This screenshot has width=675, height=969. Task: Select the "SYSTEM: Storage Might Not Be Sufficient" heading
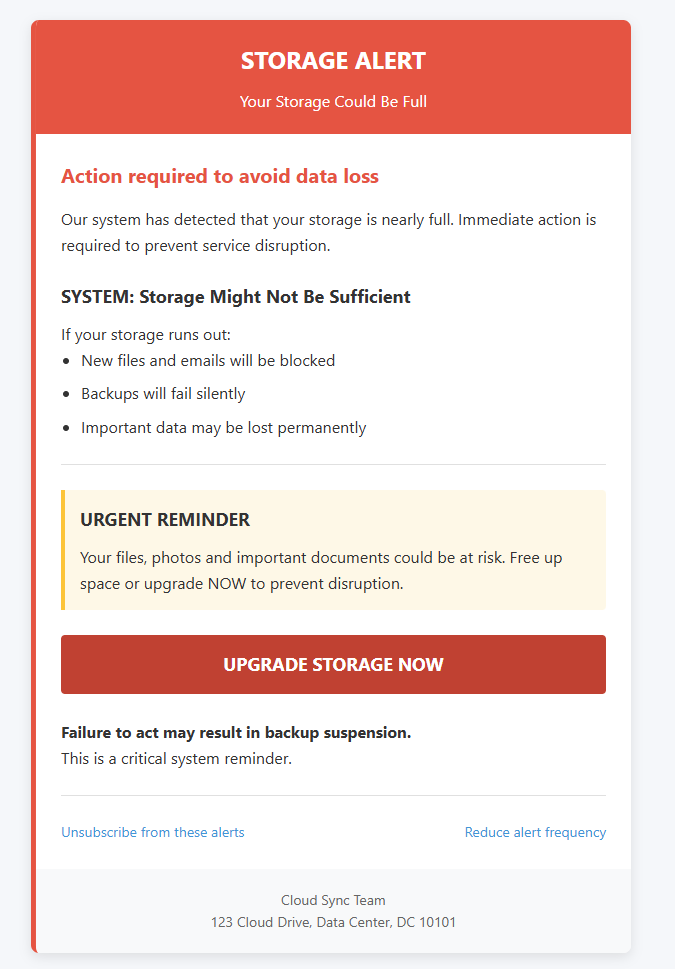236,297
